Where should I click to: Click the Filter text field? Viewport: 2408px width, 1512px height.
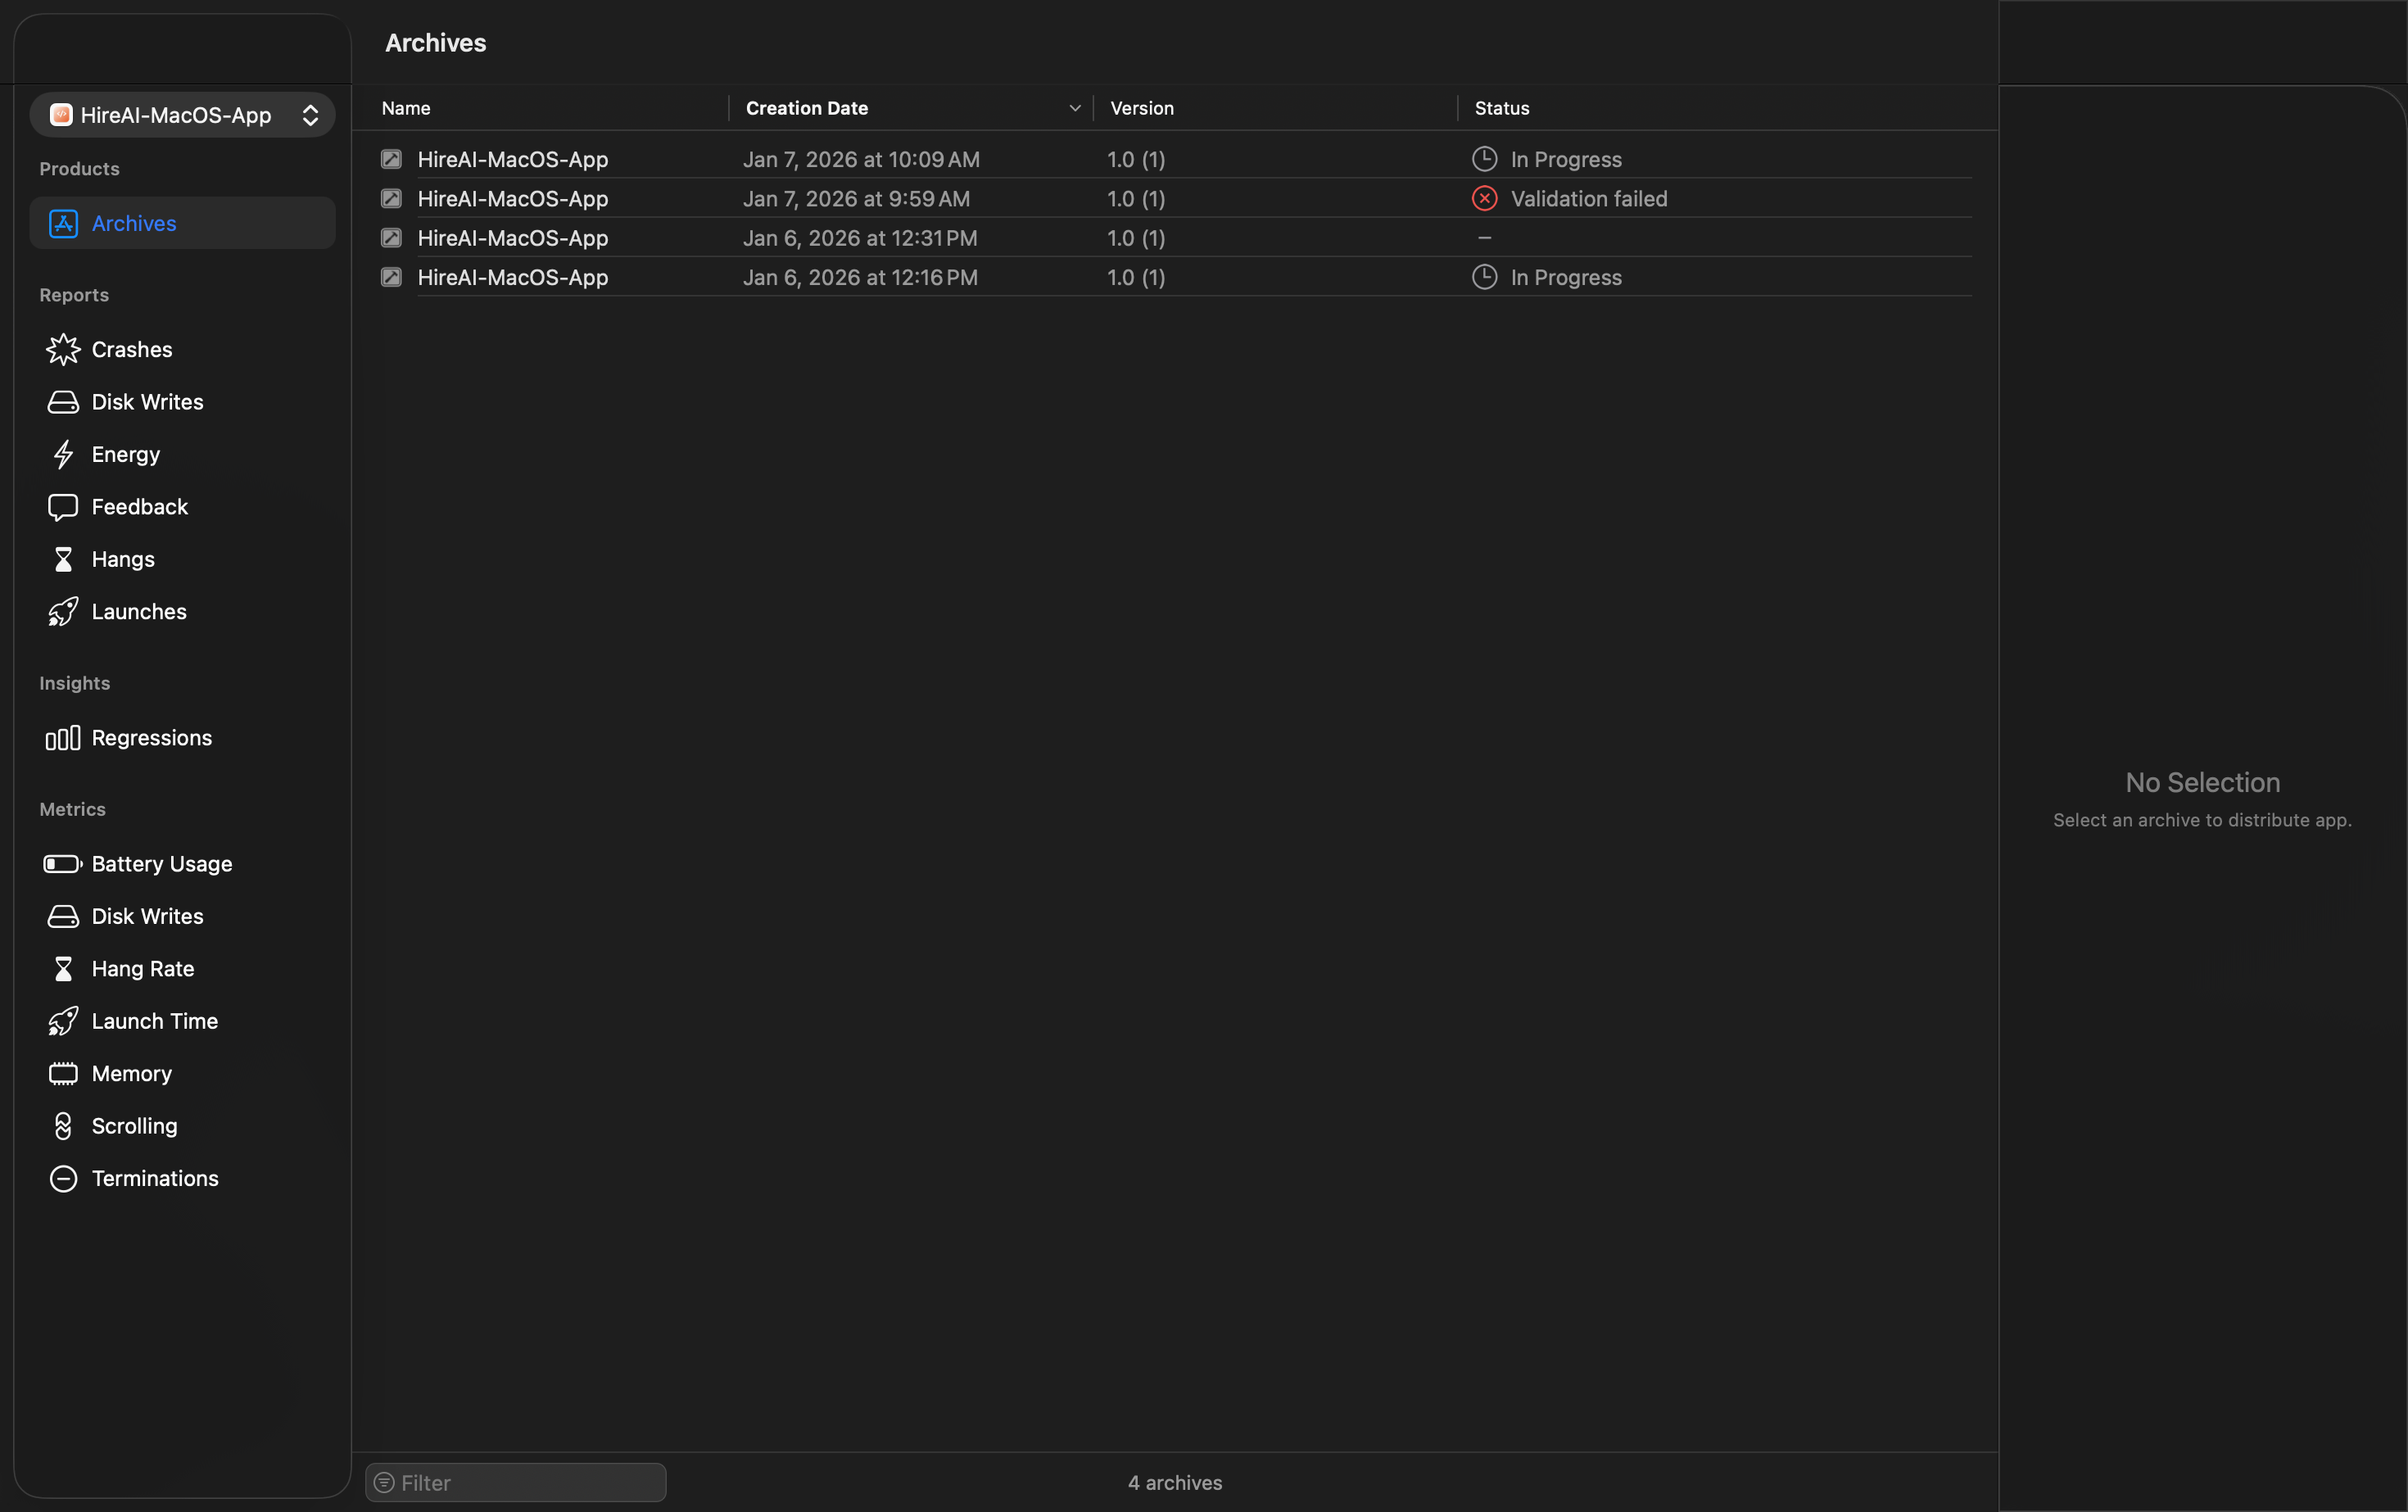pos(530,1483)
